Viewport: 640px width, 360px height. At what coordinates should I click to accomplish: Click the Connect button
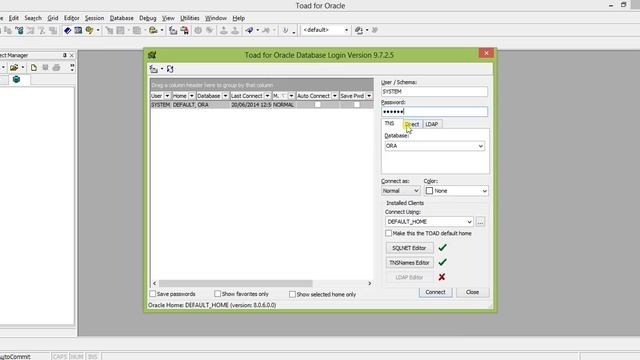(x=435, y=292)
